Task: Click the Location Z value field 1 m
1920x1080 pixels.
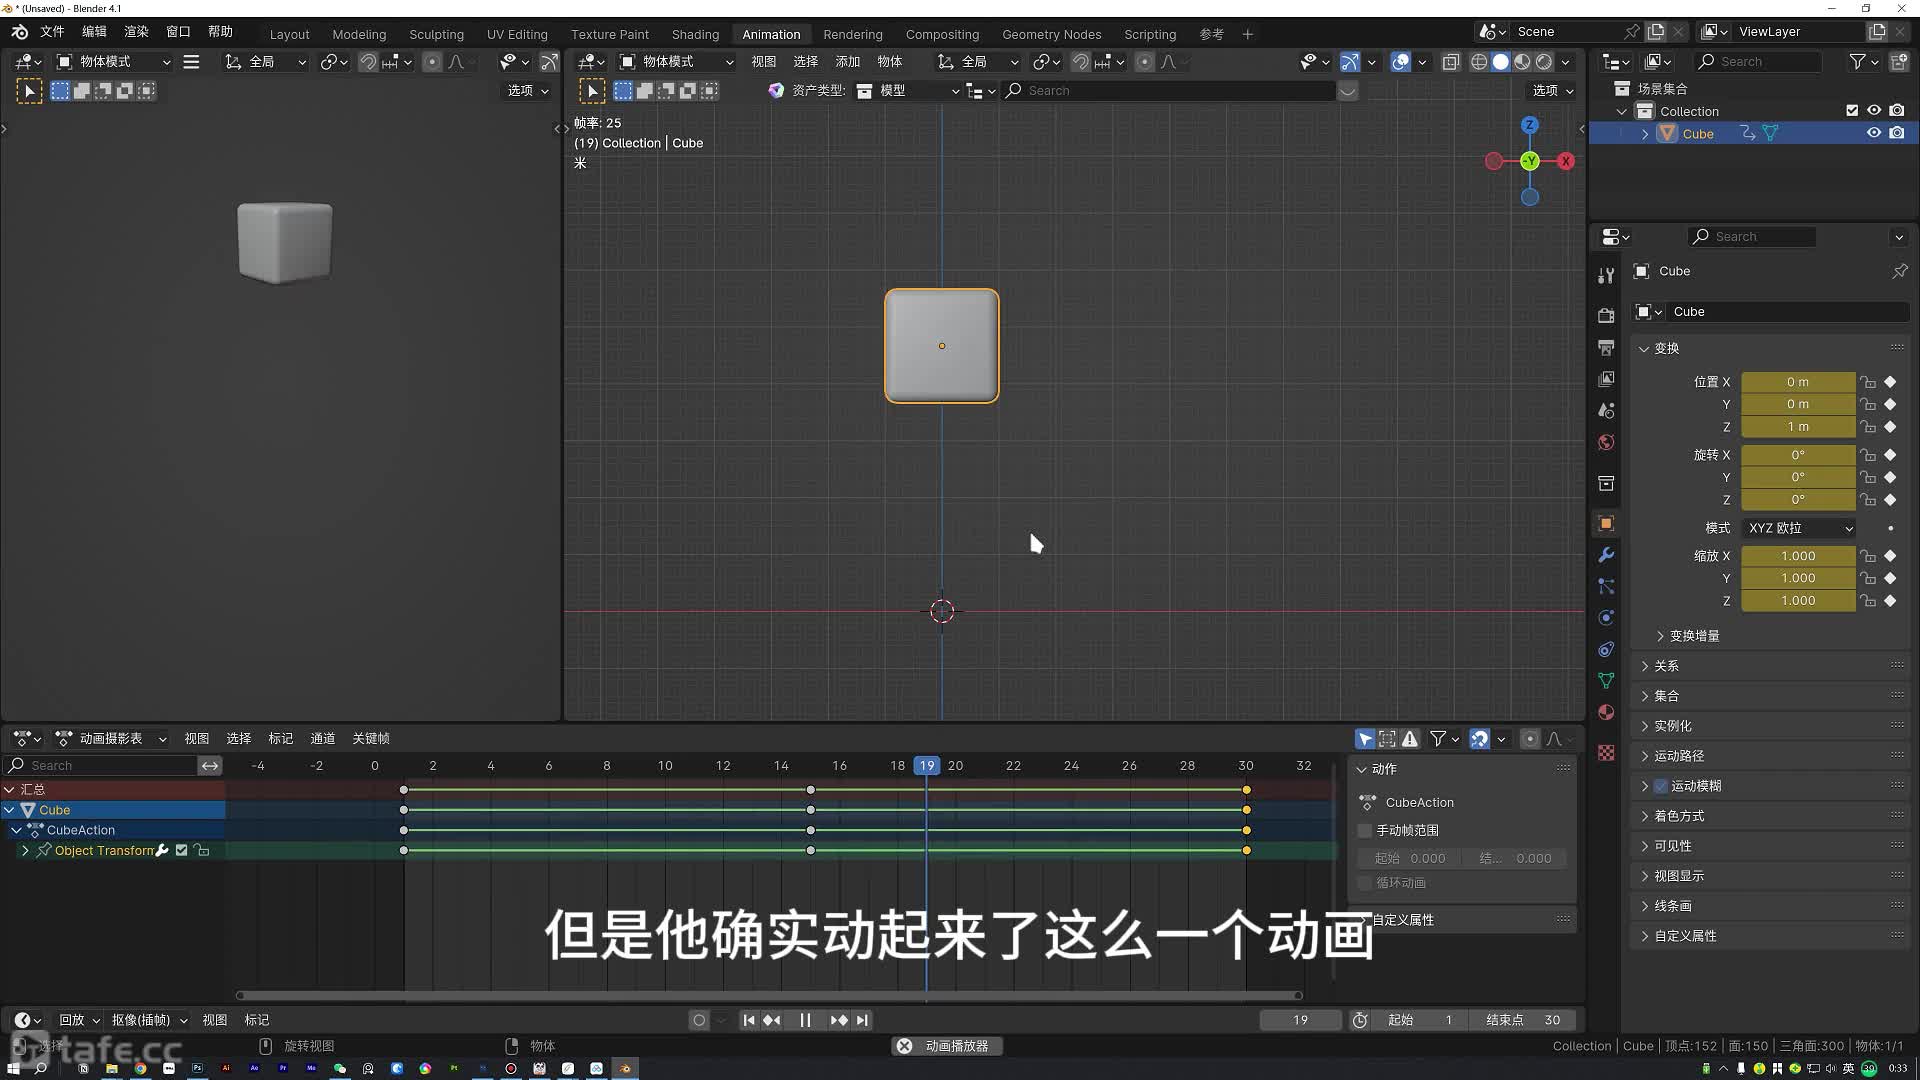Action: click(1798, 427)
